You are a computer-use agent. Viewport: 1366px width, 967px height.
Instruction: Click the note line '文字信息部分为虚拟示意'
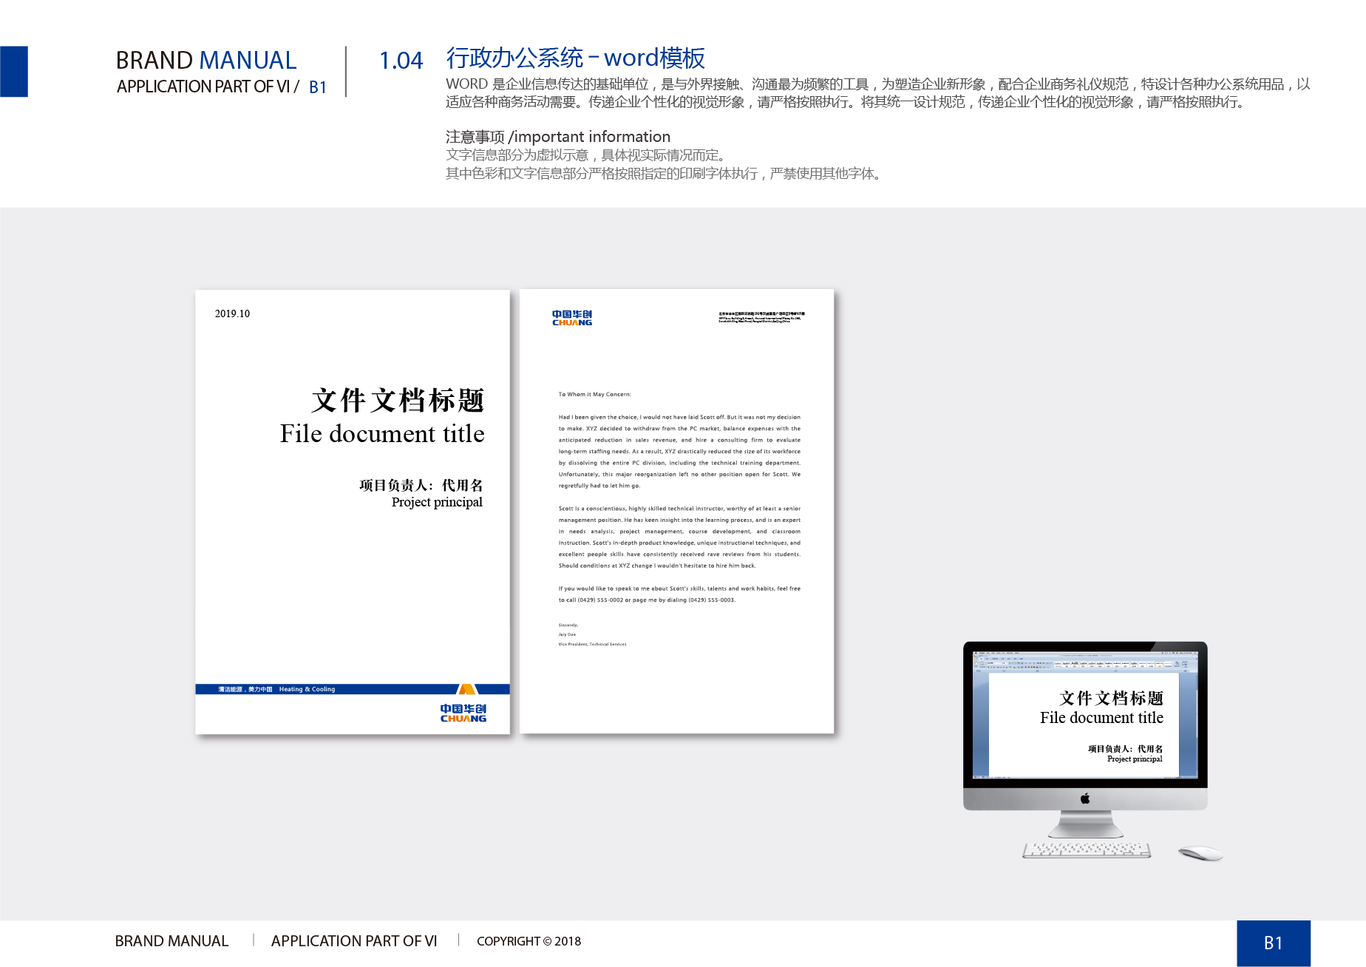tap(588, 155)
